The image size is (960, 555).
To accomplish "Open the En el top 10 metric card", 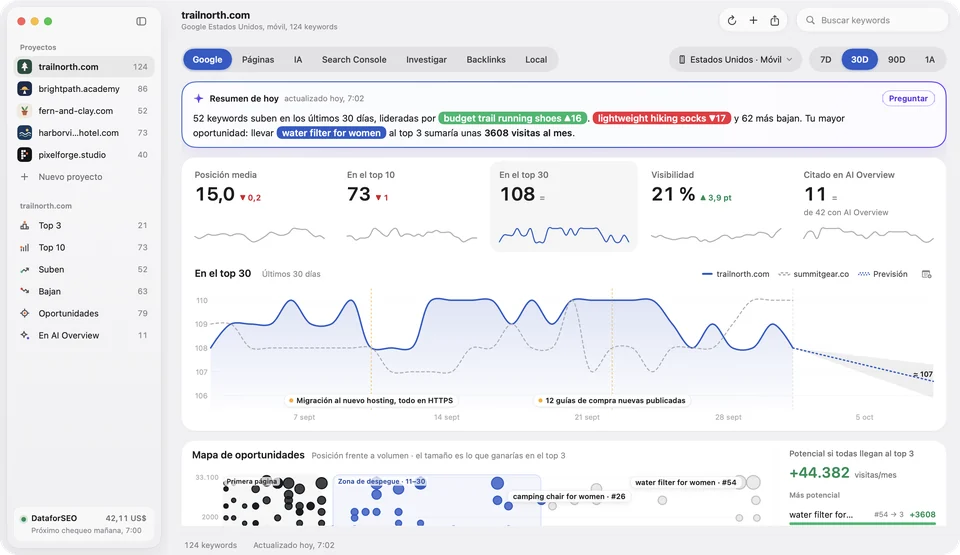I will point(411,206).
